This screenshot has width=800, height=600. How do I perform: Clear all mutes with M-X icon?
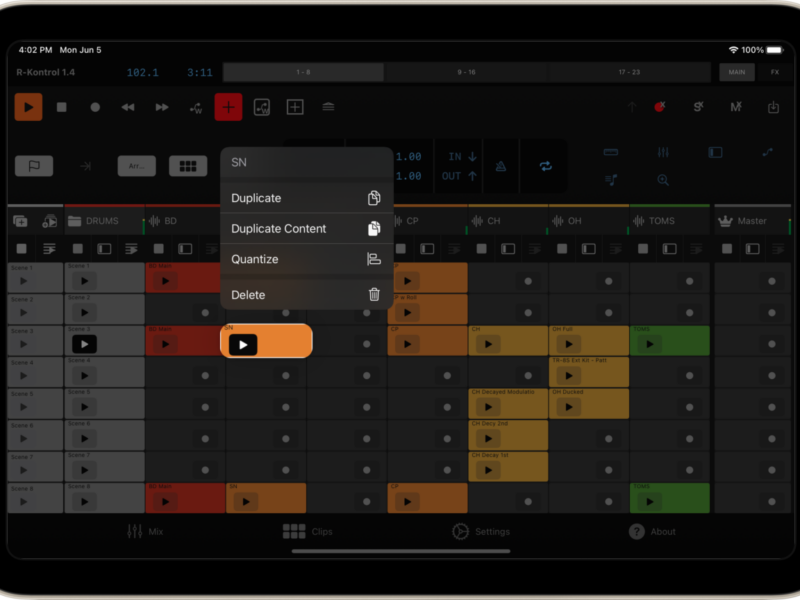tap(736, 107)
